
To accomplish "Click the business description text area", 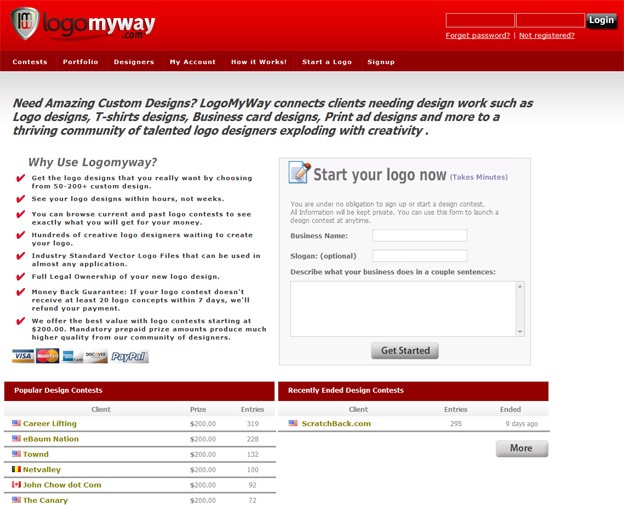I will click(403, 309).
